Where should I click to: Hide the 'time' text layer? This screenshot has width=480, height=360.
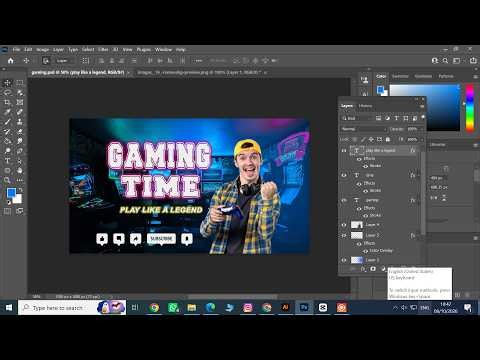pyautogui.click(x=344, y=175)
